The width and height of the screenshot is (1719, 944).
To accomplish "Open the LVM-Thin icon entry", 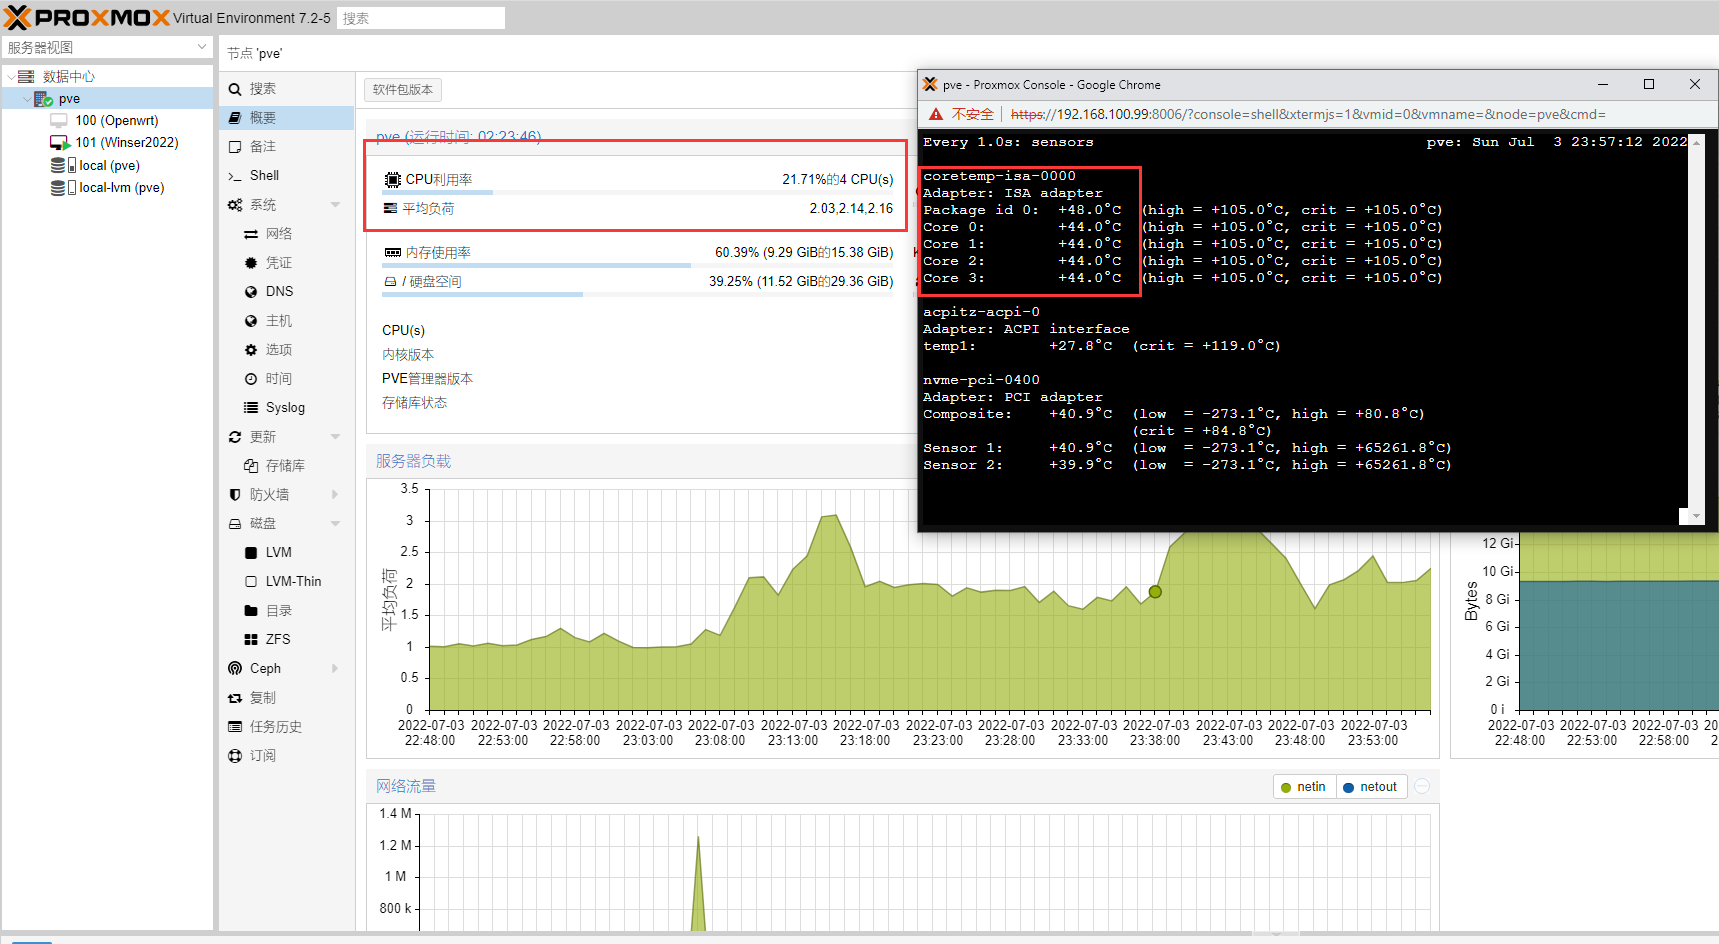I will pos(251,582).
